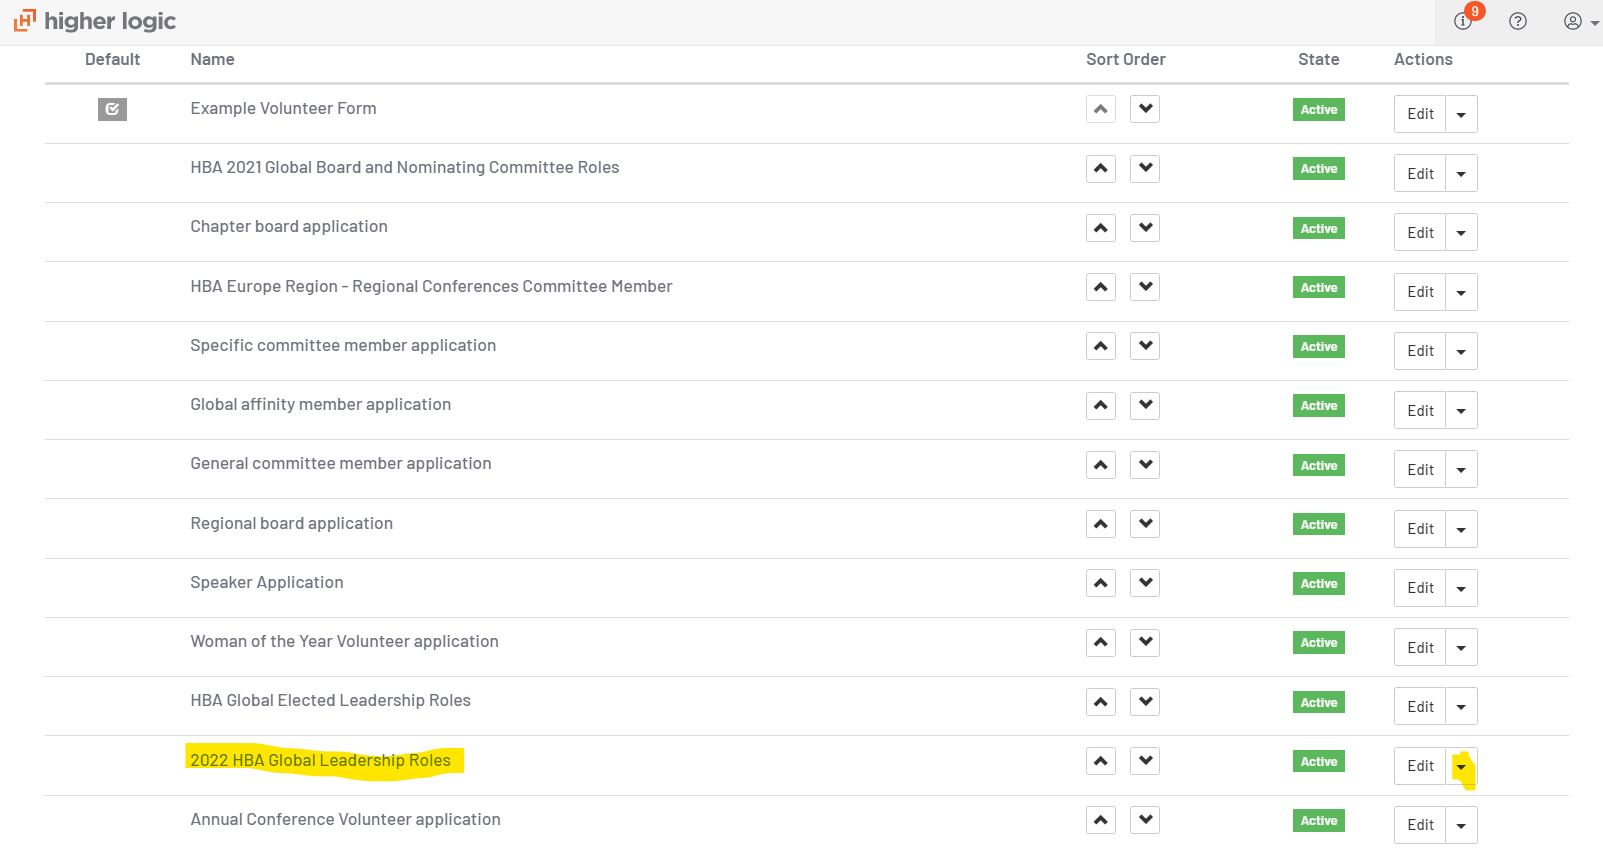This screenshot has height=852, width=1603.
Task: Select the 2022 HBA Global Leadership Roles name
Action: (320, 760)
